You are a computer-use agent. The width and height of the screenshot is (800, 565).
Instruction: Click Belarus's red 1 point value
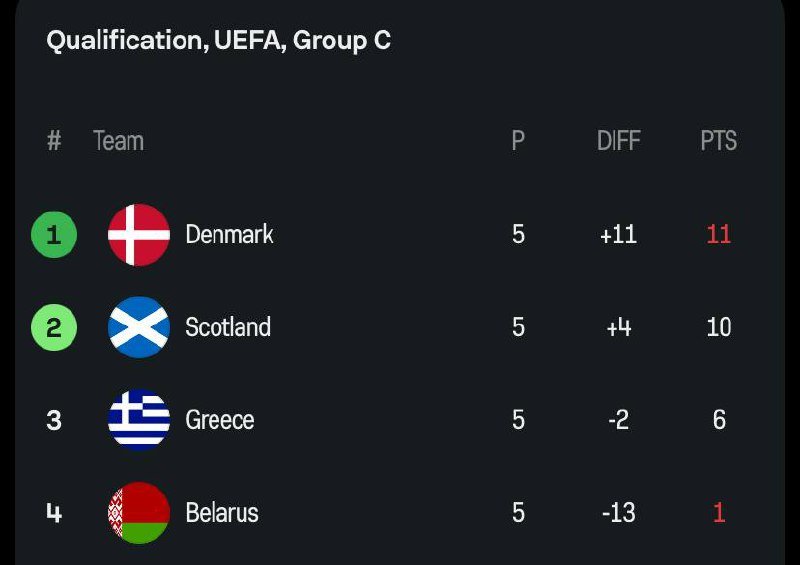[718, 513]
